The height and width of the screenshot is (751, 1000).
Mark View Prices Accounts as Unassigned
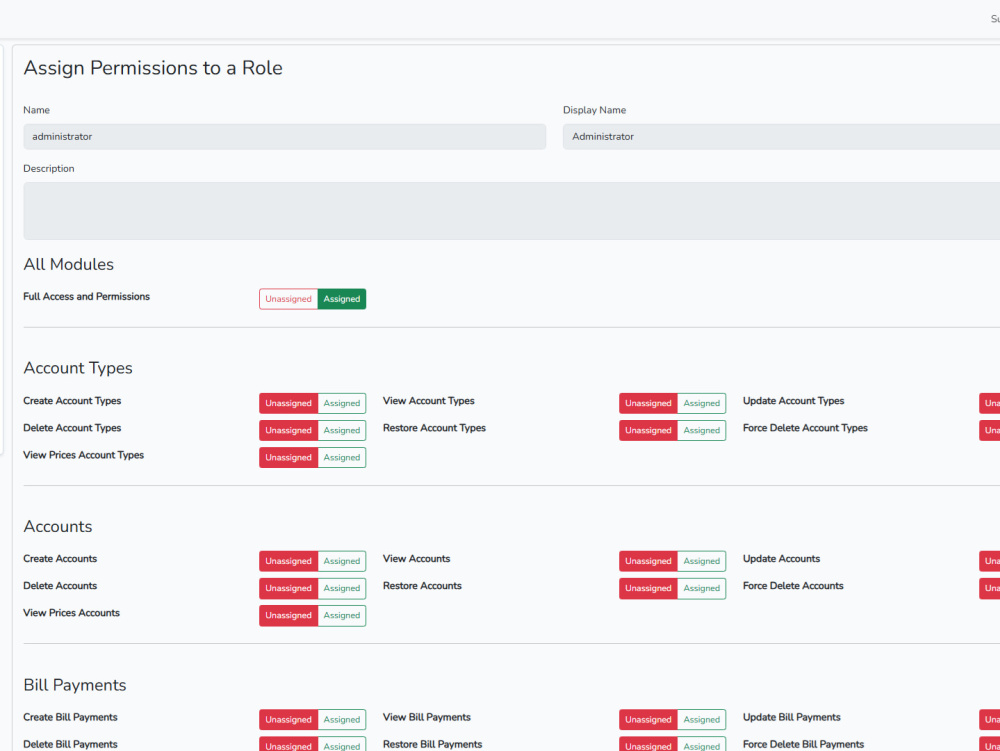[288, 616]
